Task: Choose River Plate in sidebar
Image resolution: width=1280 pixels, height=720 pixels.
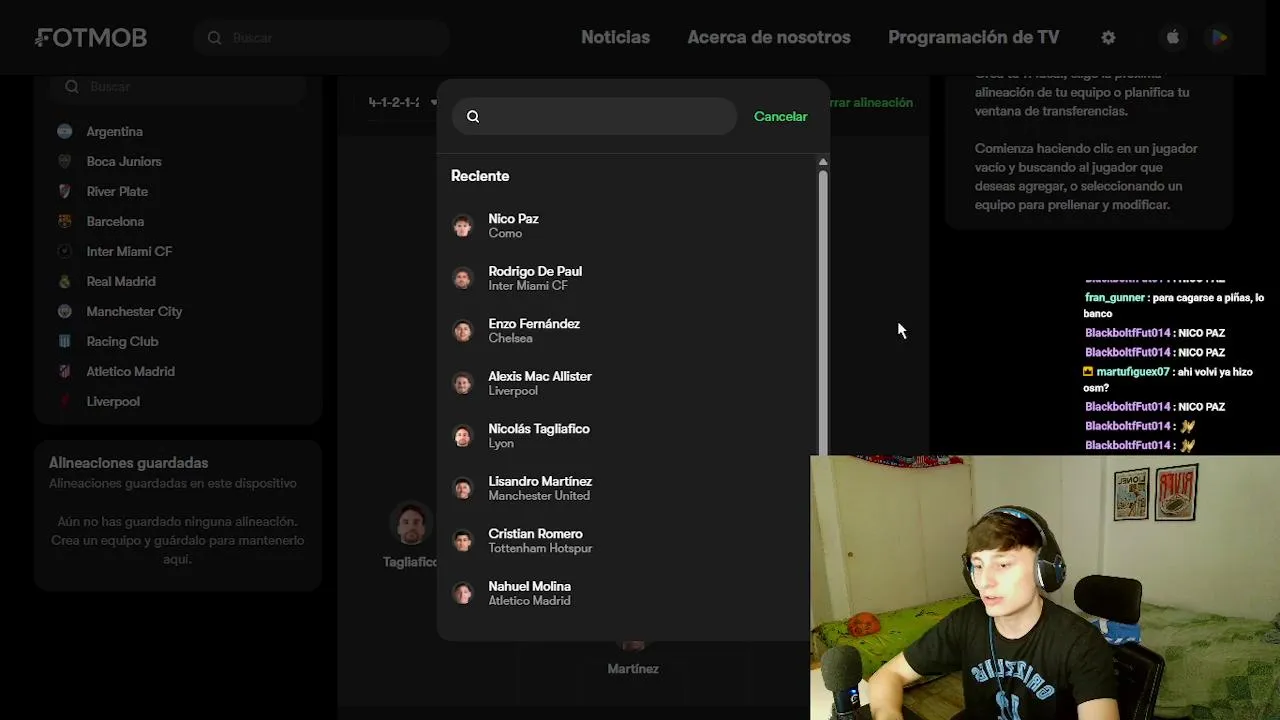Action: click(x=117, y=191)
